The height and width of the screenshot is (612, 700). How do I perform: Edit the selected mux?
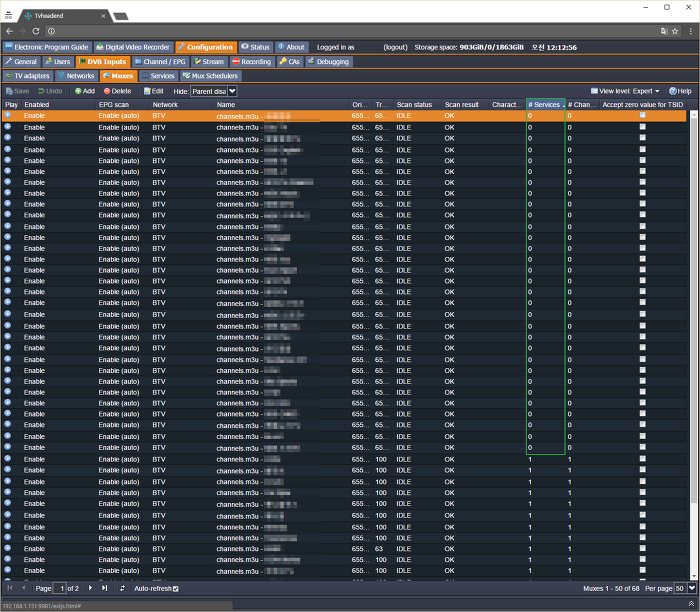point(154,91)
